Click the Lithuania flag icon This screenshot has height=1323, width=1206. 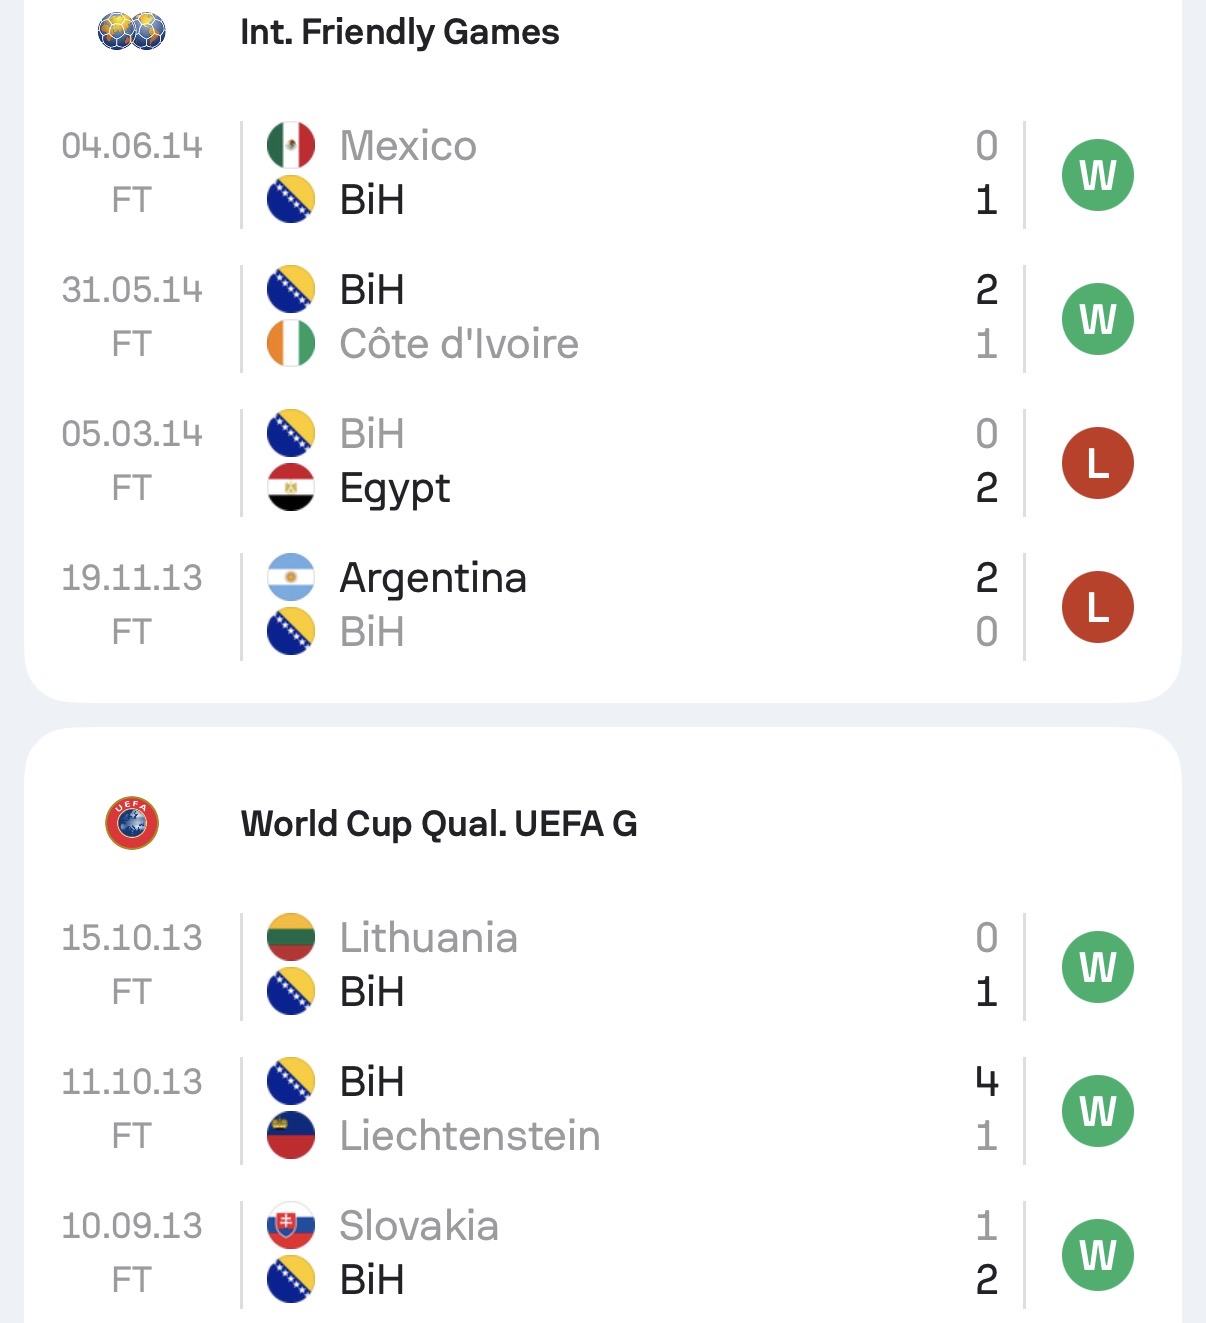(x=291, y=938)
